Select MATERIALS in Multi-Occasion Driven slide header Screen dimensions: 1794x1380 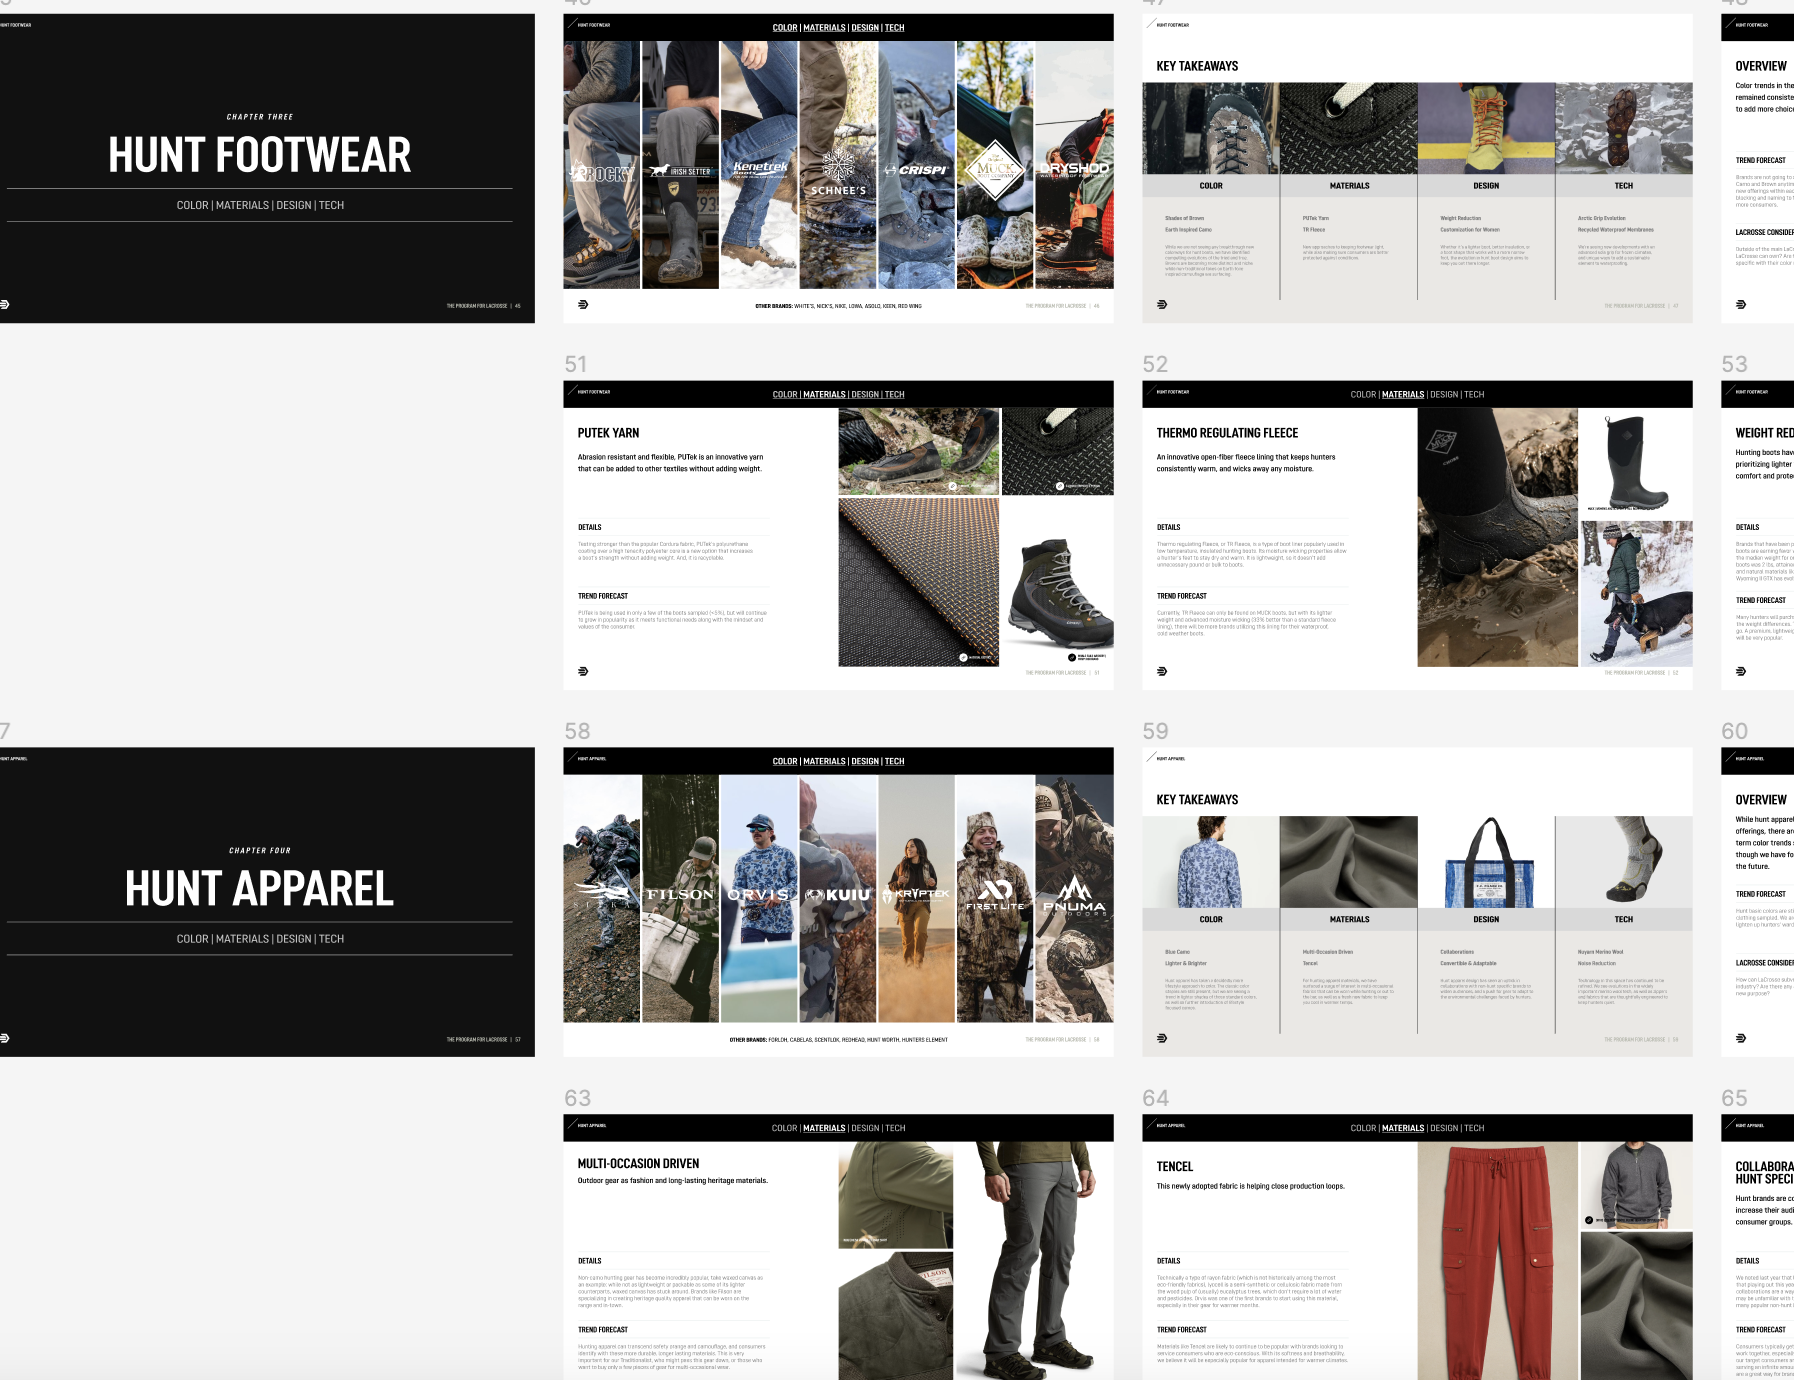coord(824,1128)
